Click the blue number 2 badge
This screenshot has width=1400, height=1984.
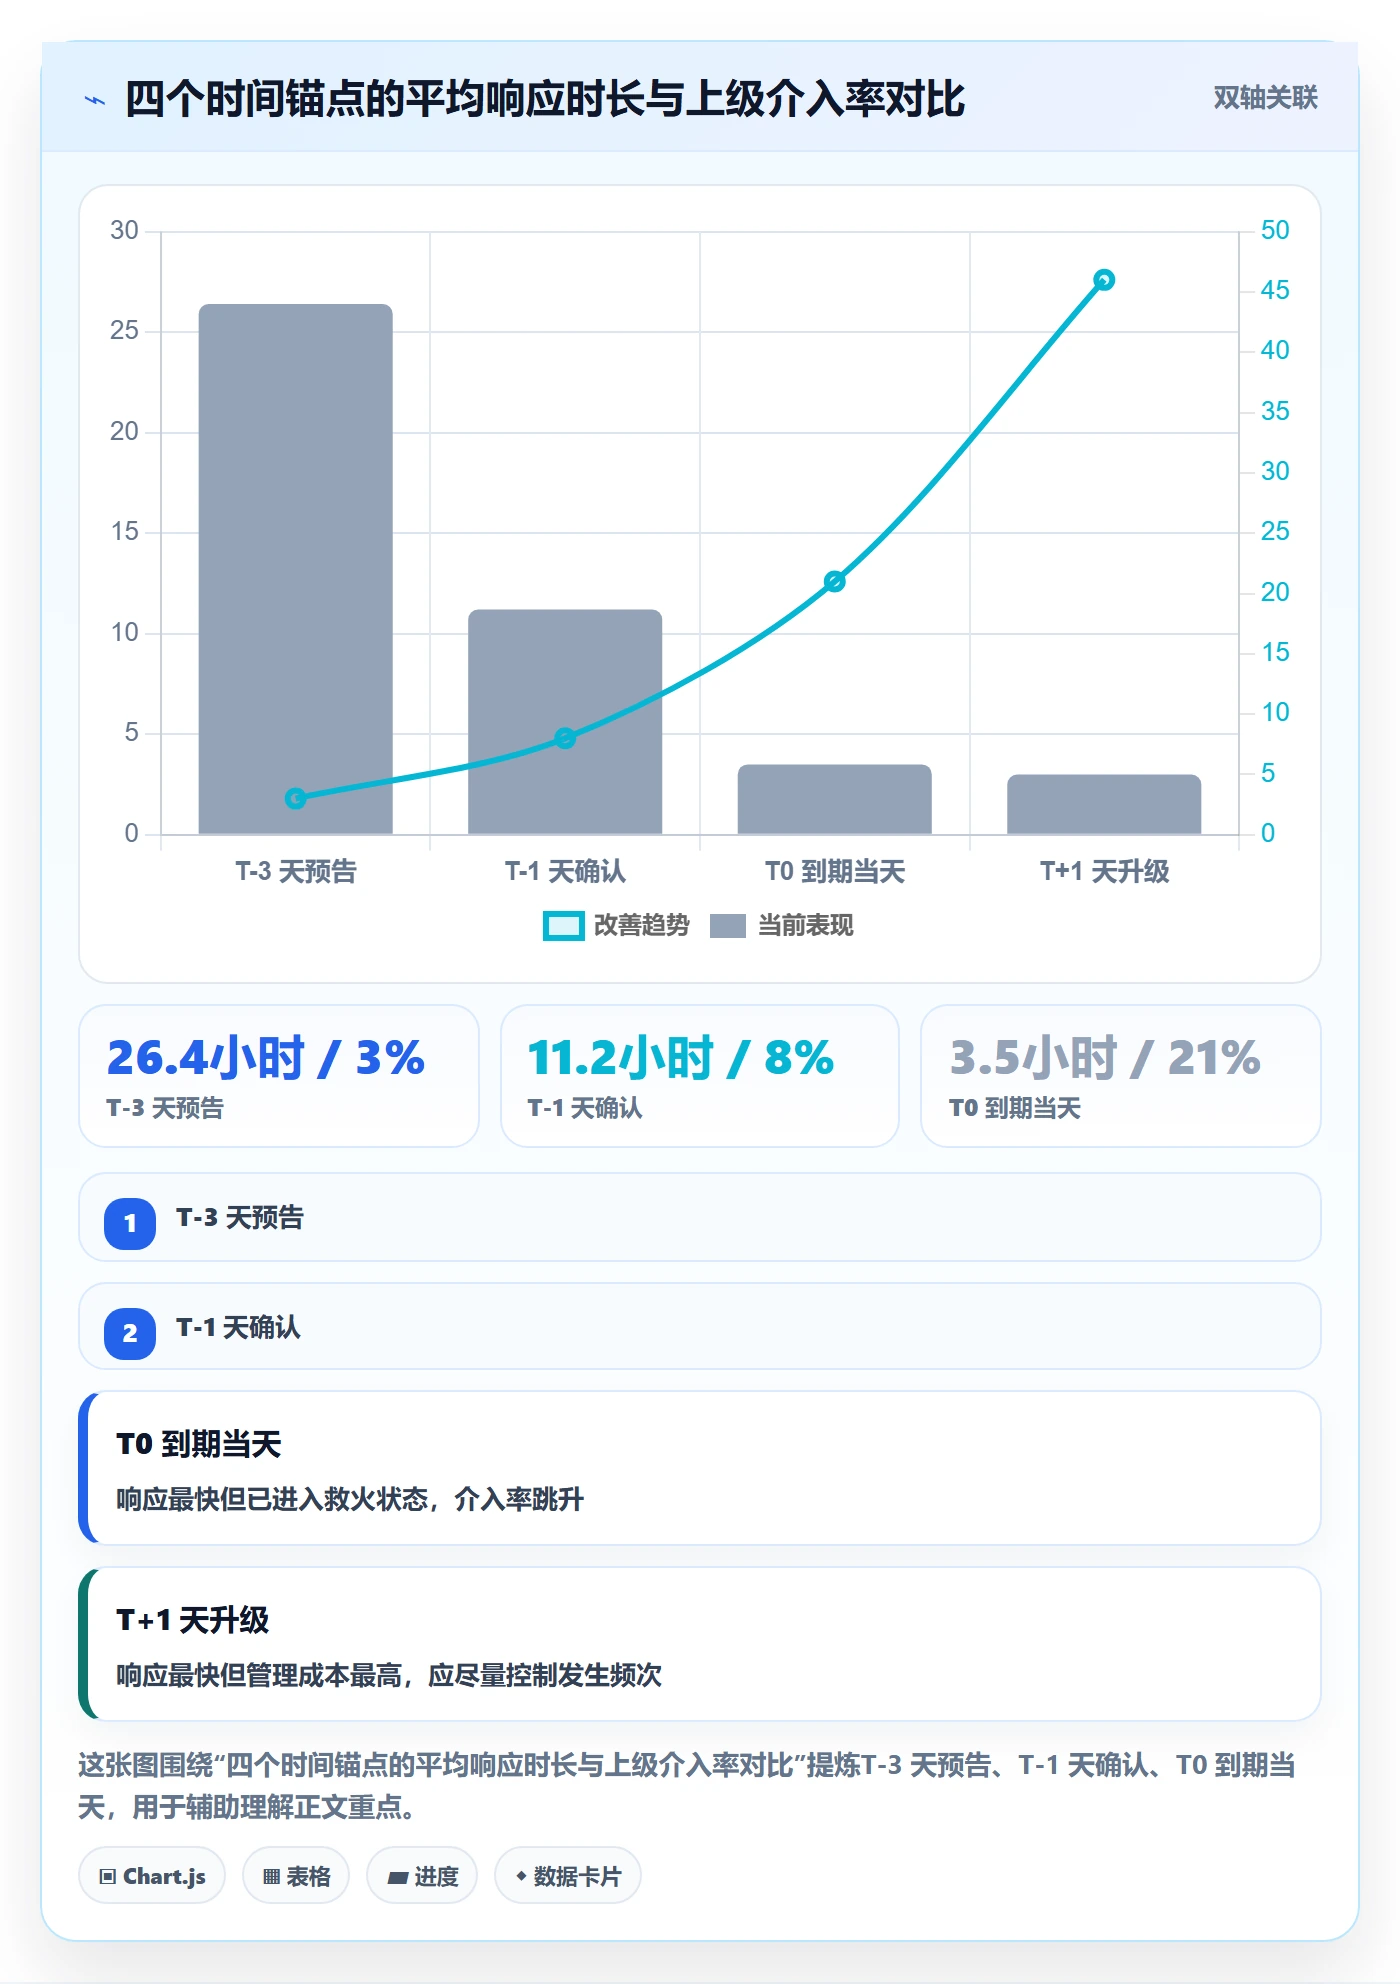point(130,1333)
